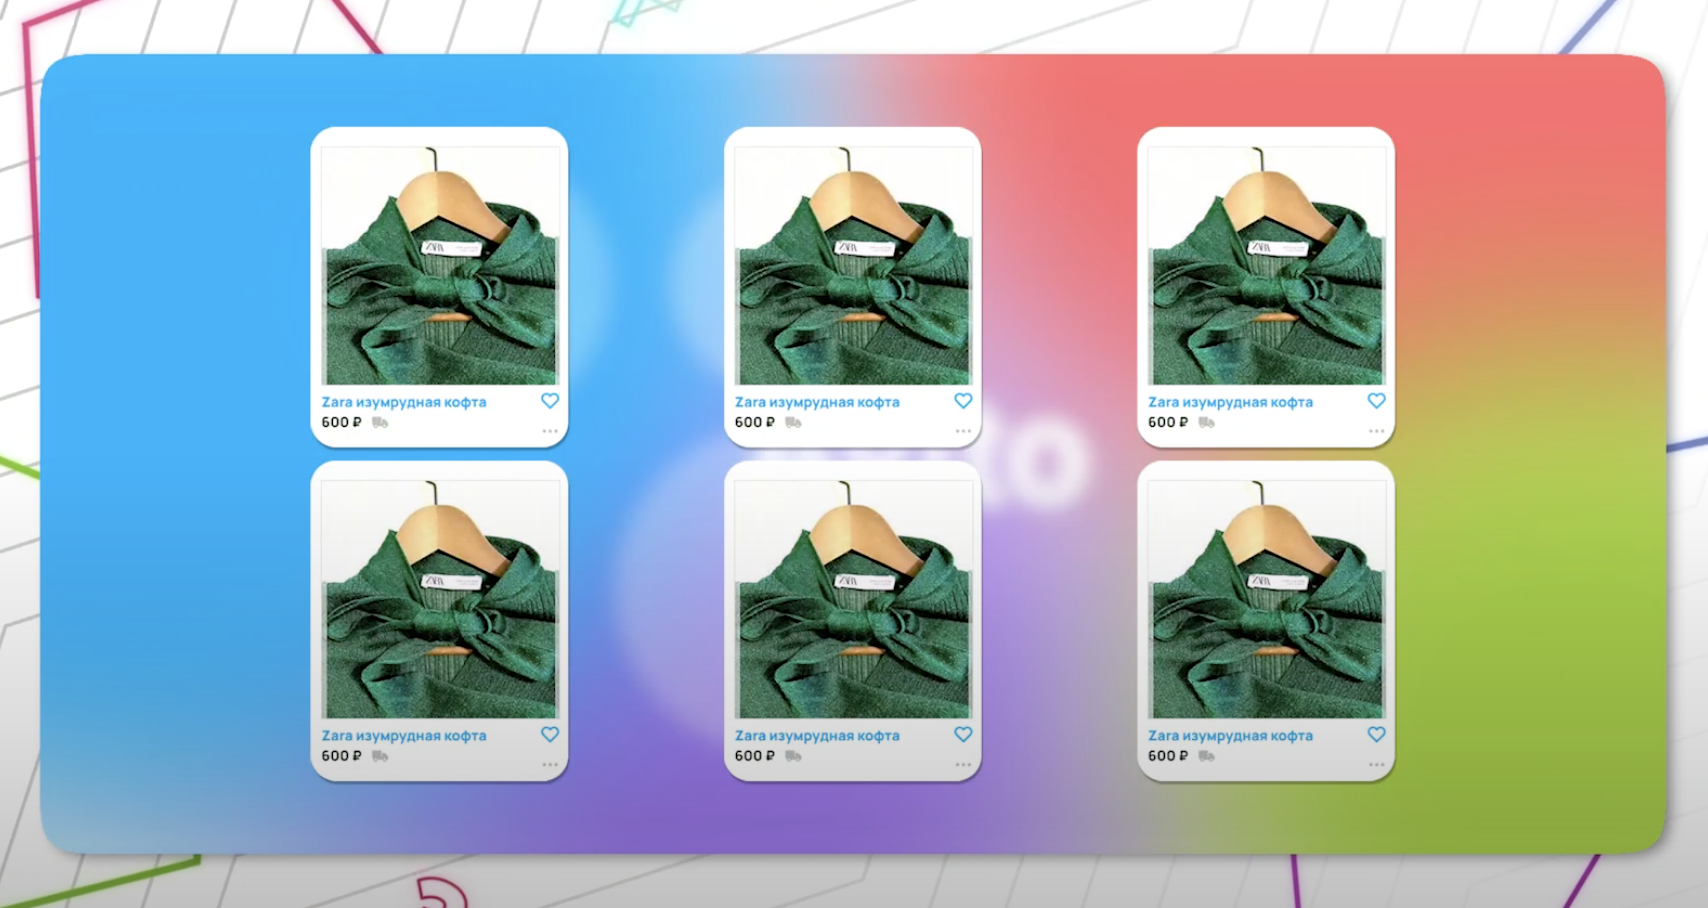
Task: Show more options on the bottom-right card
Action: [1377, 764]
